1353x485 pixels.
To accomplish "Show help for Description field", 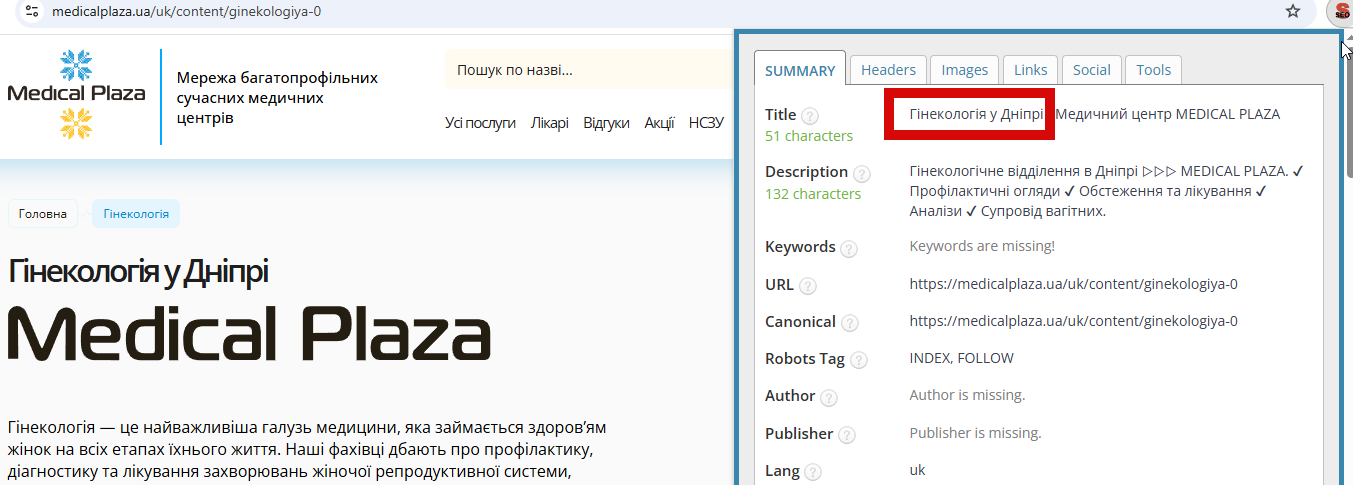I will pos(861,173).
